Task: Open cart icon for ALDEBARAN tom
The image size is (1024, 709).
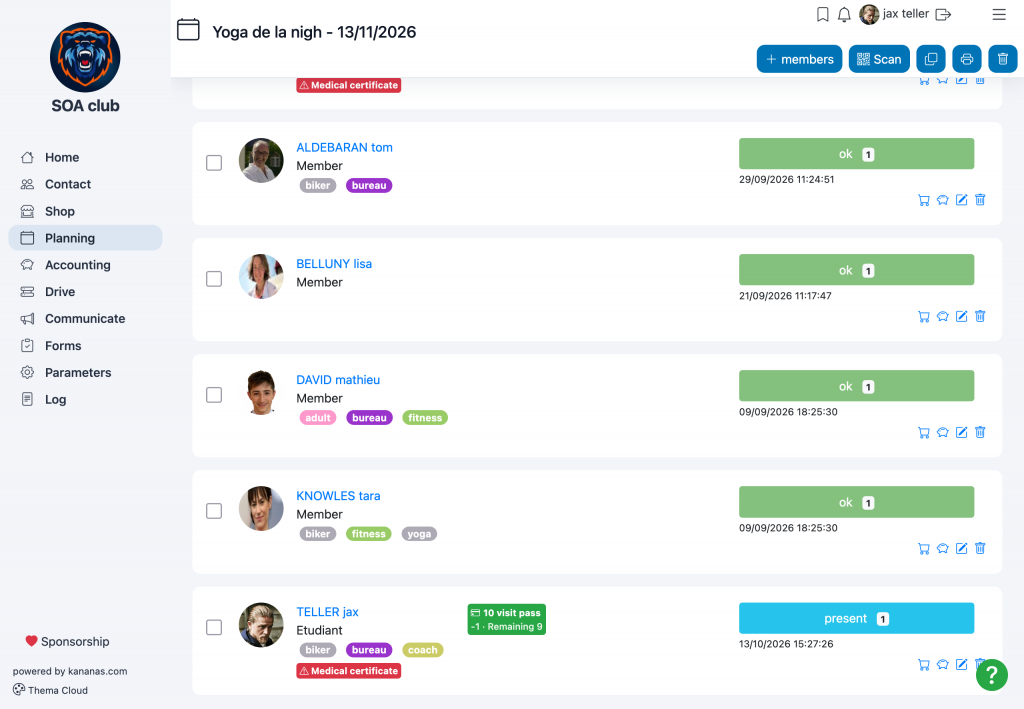Action: coord(924,200)
